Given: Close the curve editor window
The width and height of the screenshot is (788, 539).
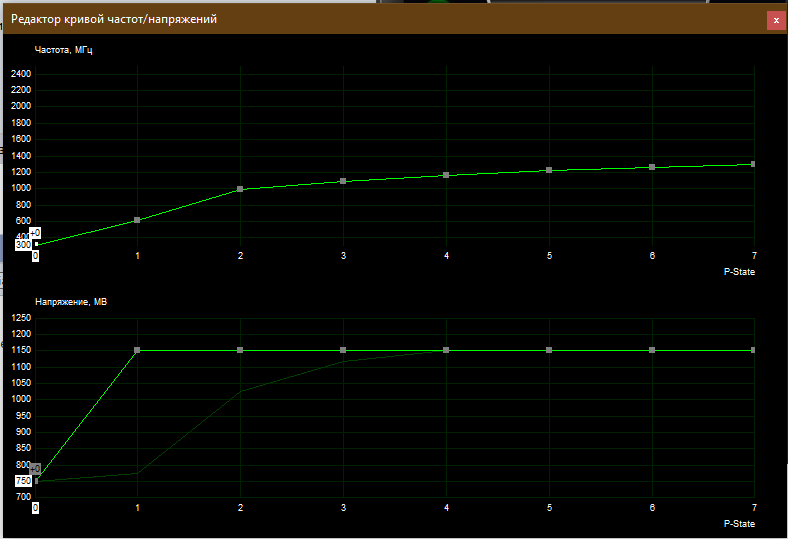Looking at the screenshot, I should pos(776,21).
